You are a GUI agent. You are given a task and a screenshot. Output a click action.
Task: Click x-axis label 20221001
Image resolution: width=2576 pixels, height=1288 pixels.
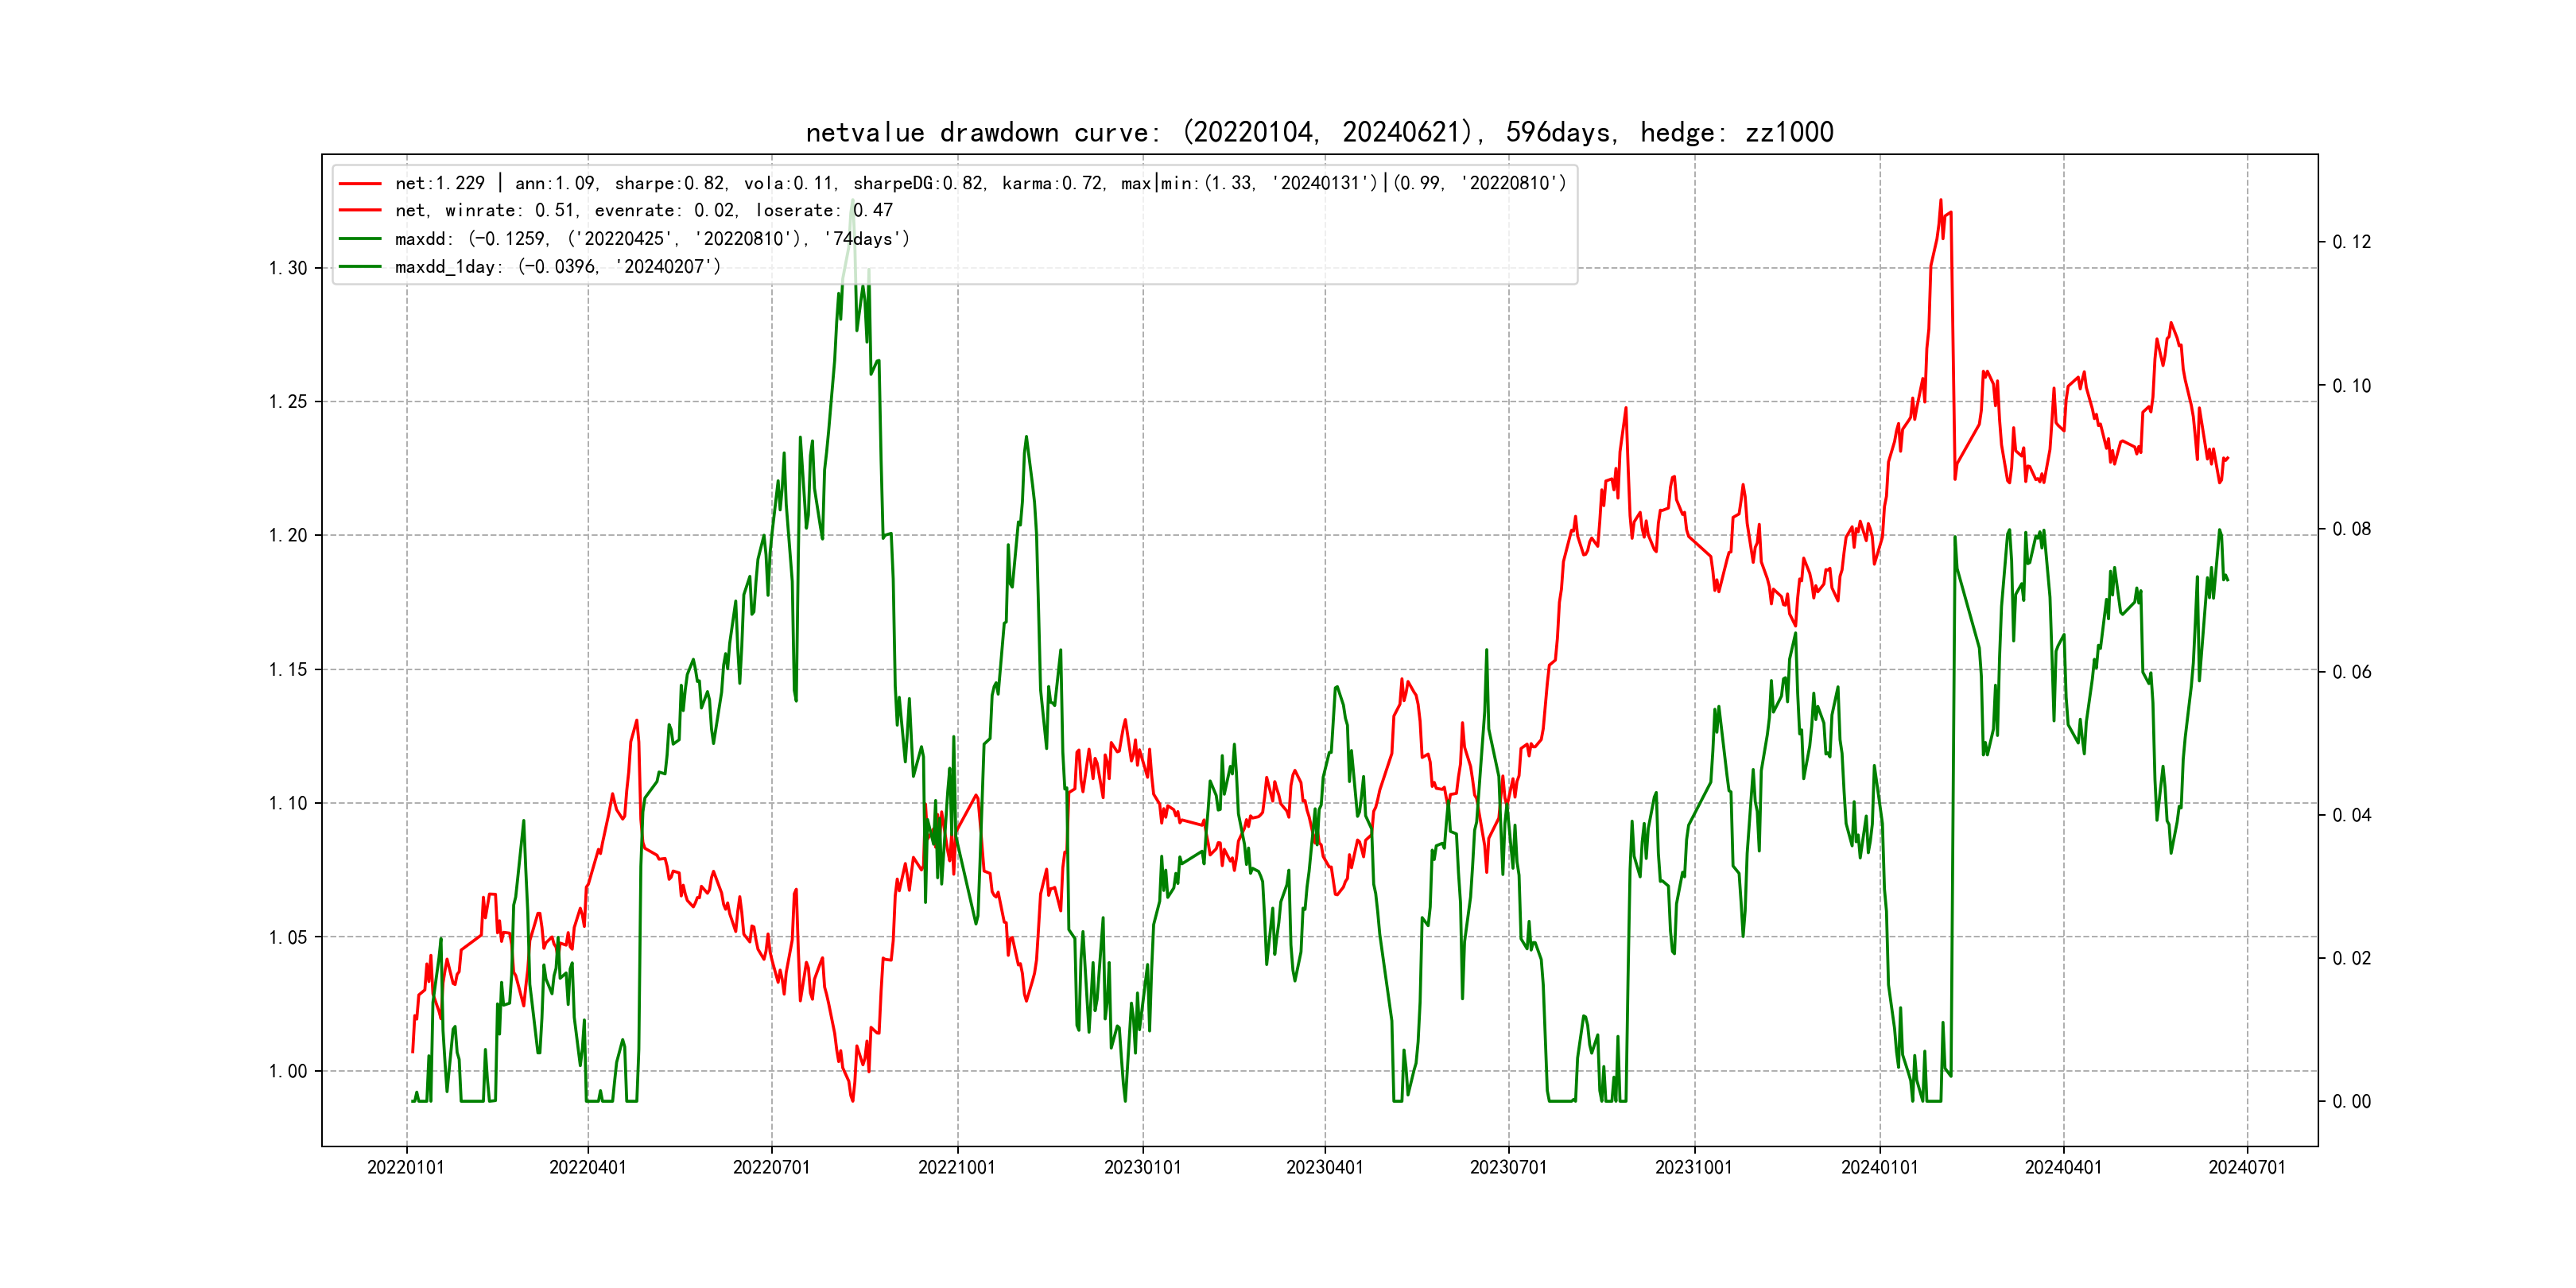957,1168
